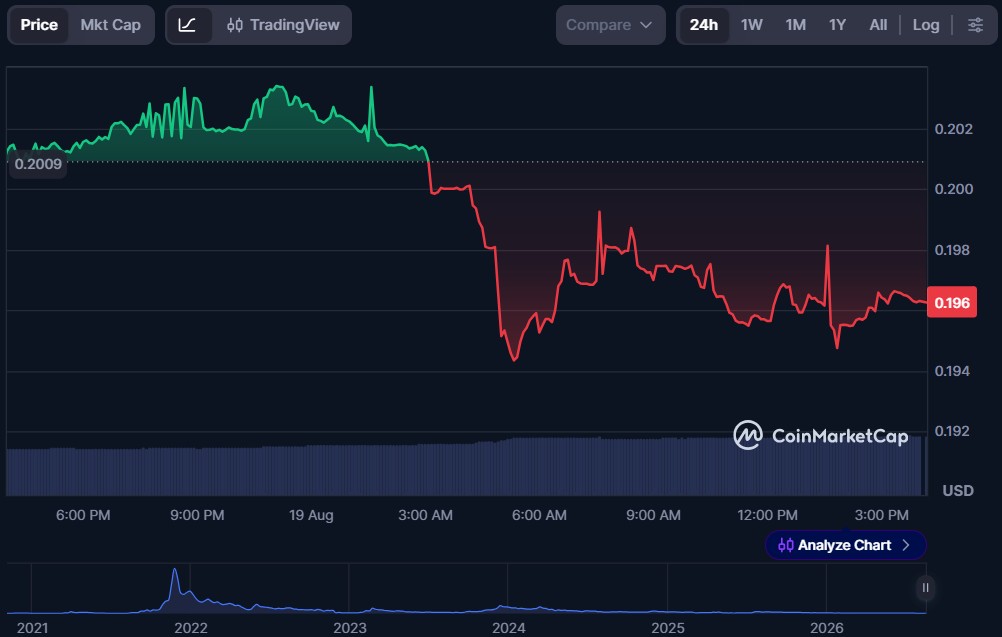Click the 9:00 PM axis label
The height and width of the screenshot is (637, 1002).
197,515
